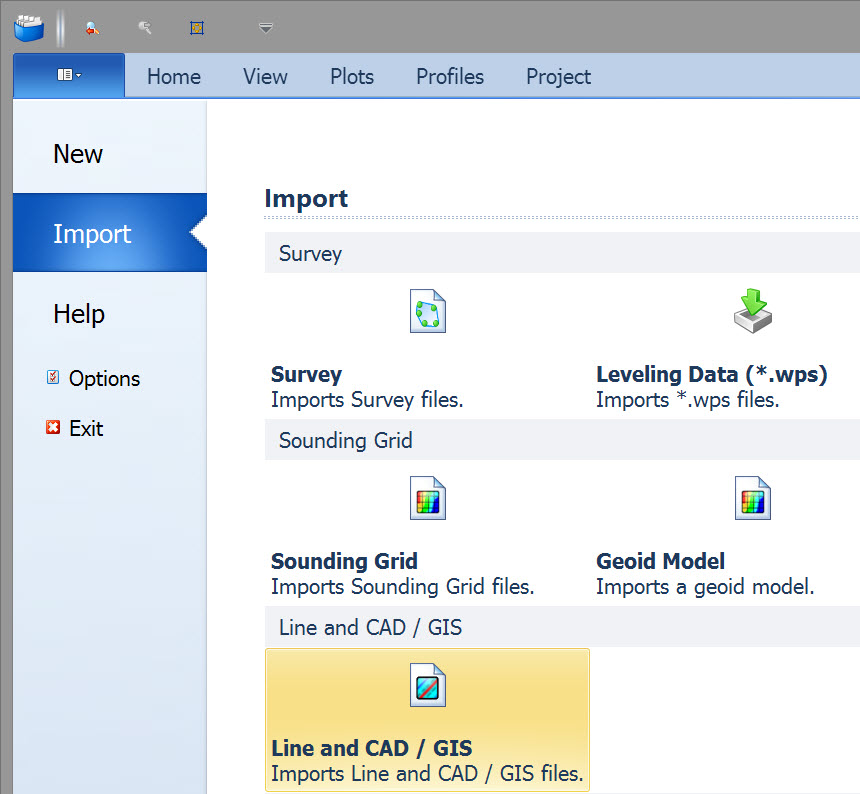The width and height of the screenshot is (860, 794).
Task: Select Import in the left menu
Action: [x=92, y=234]
